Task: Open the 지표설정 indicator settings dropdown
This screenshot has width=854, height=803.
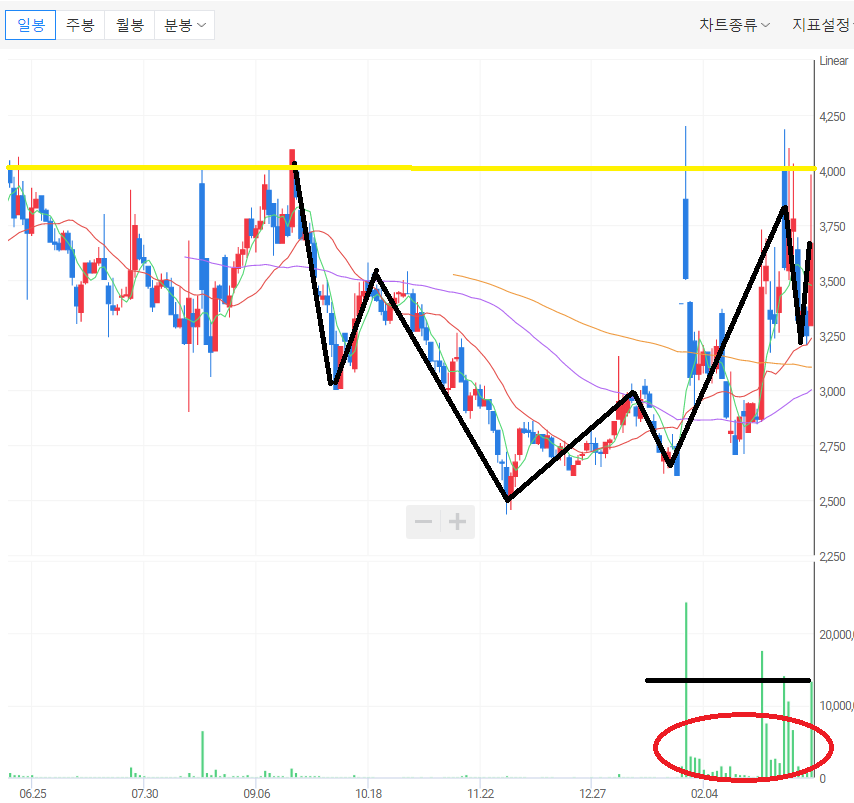Action: (822, 25)
